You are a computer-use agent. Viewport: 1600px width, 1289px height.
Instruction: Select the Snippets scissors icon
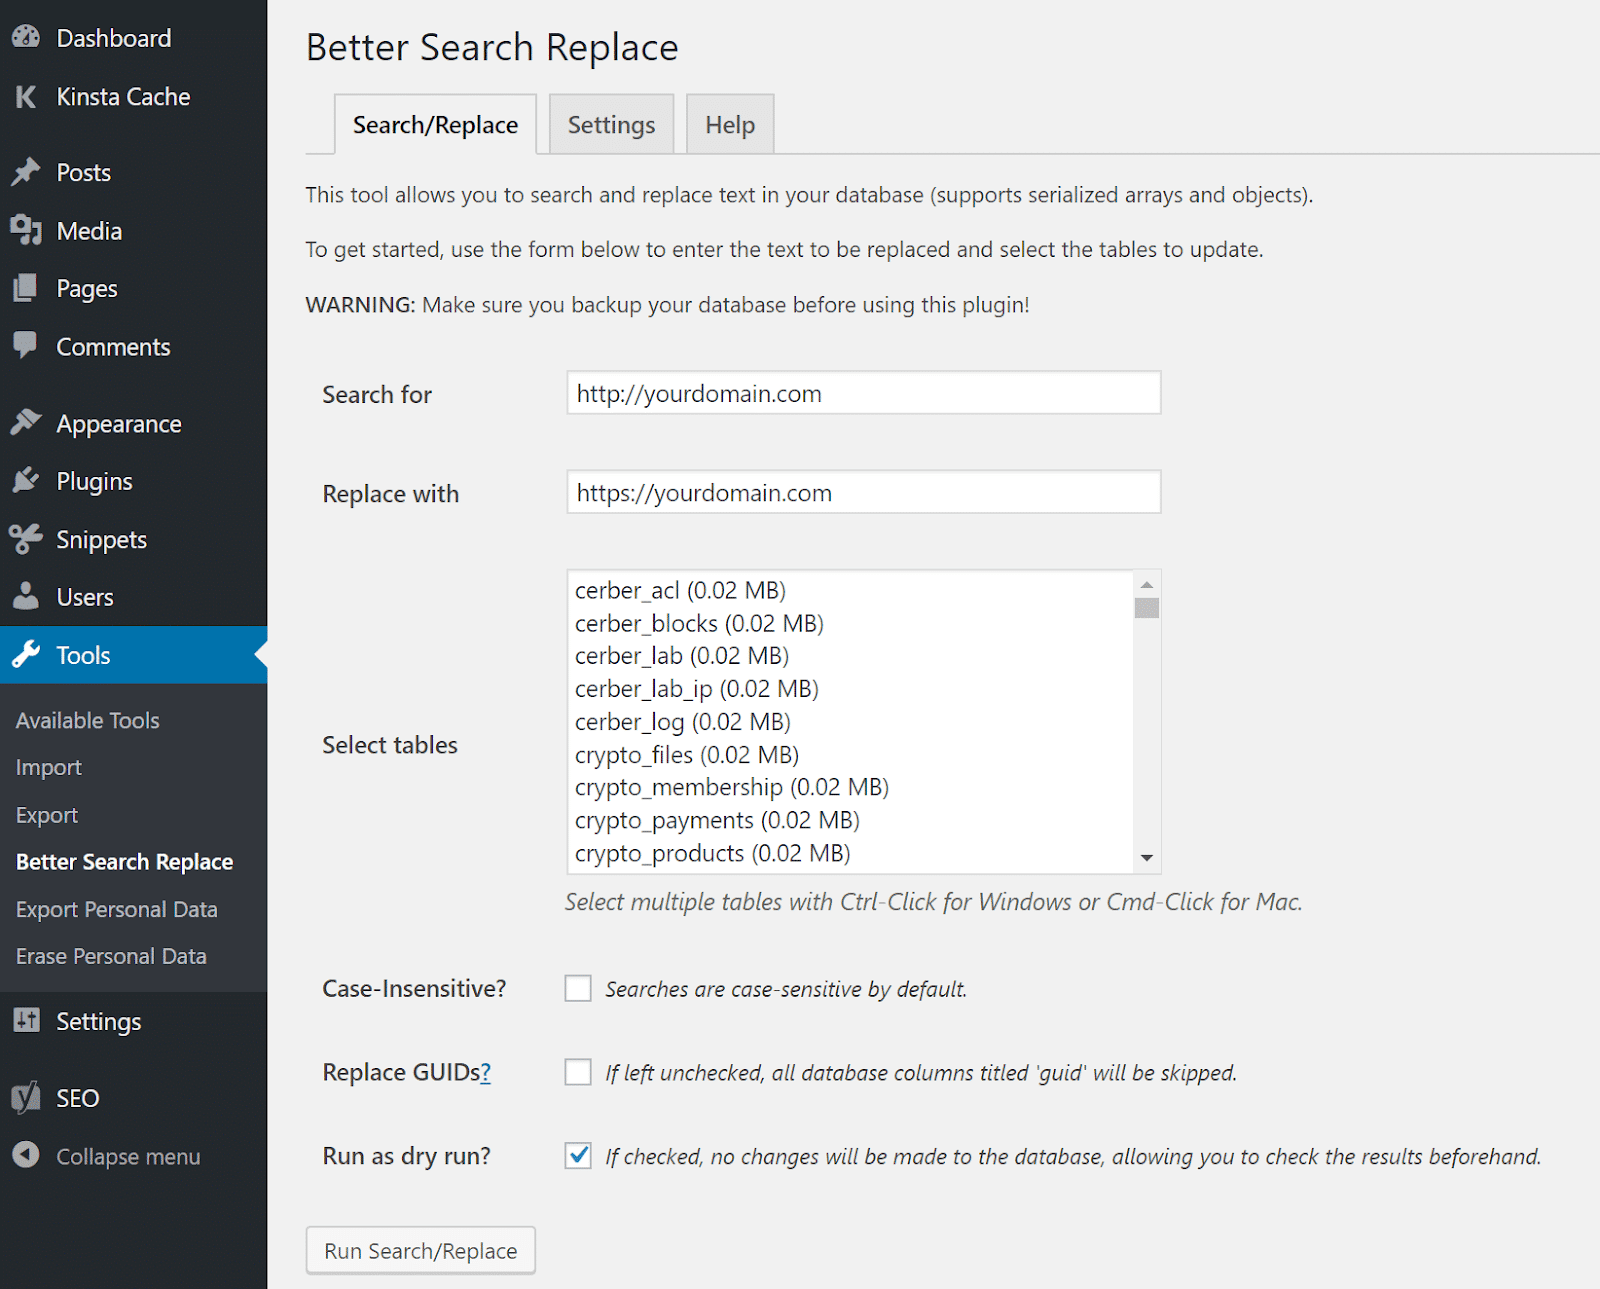27,539
